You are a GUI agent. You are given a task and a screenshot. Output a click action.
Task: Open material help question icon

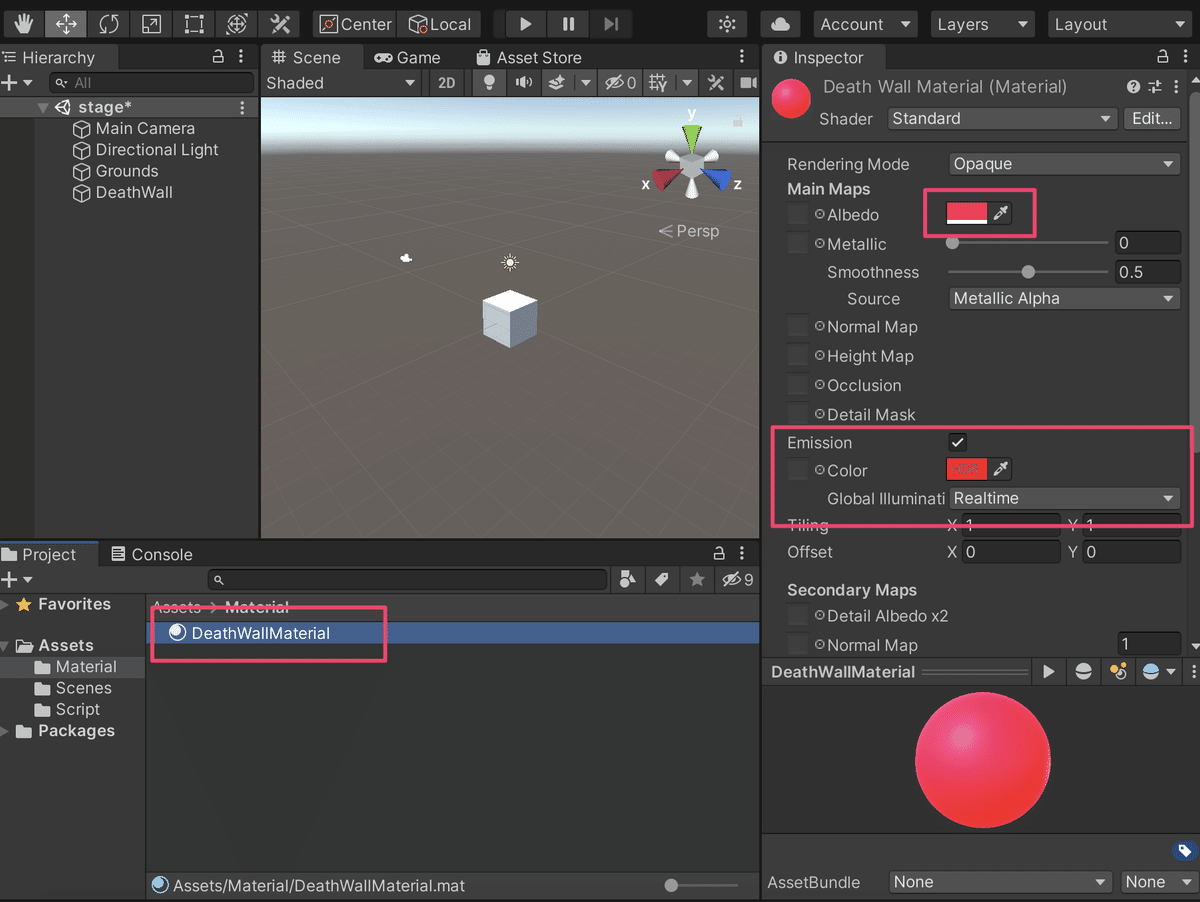1134,87
